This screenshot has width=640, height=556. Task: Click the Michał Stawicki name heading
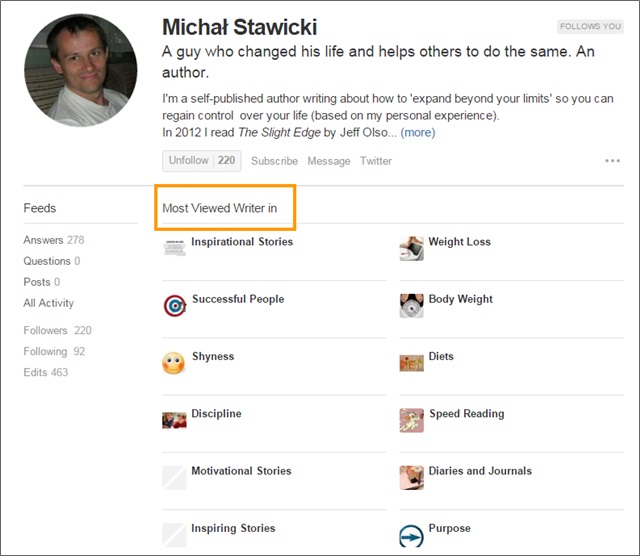click(x=240, y=27)
